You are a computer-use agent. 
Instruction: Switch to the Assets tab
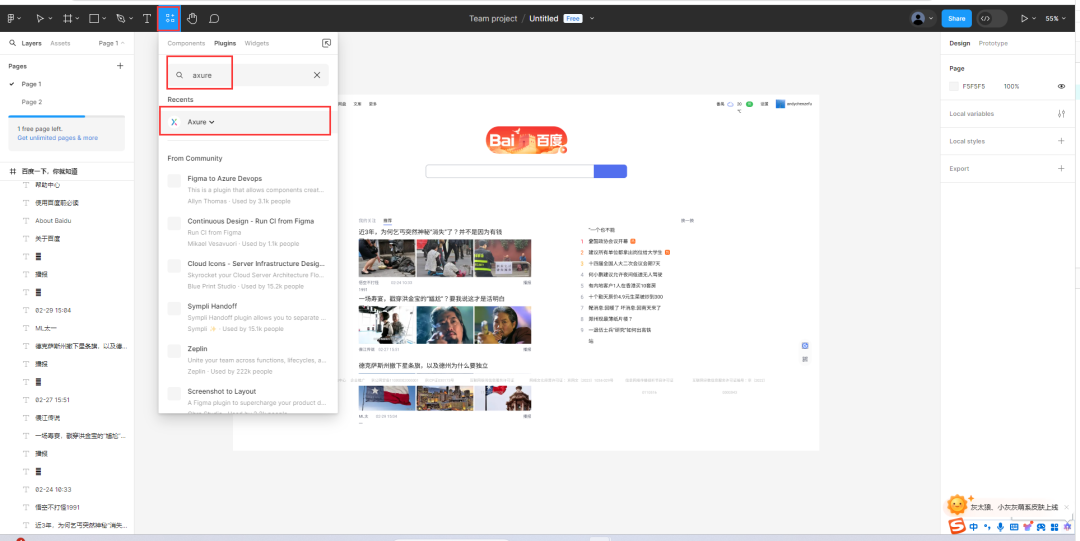60,43
